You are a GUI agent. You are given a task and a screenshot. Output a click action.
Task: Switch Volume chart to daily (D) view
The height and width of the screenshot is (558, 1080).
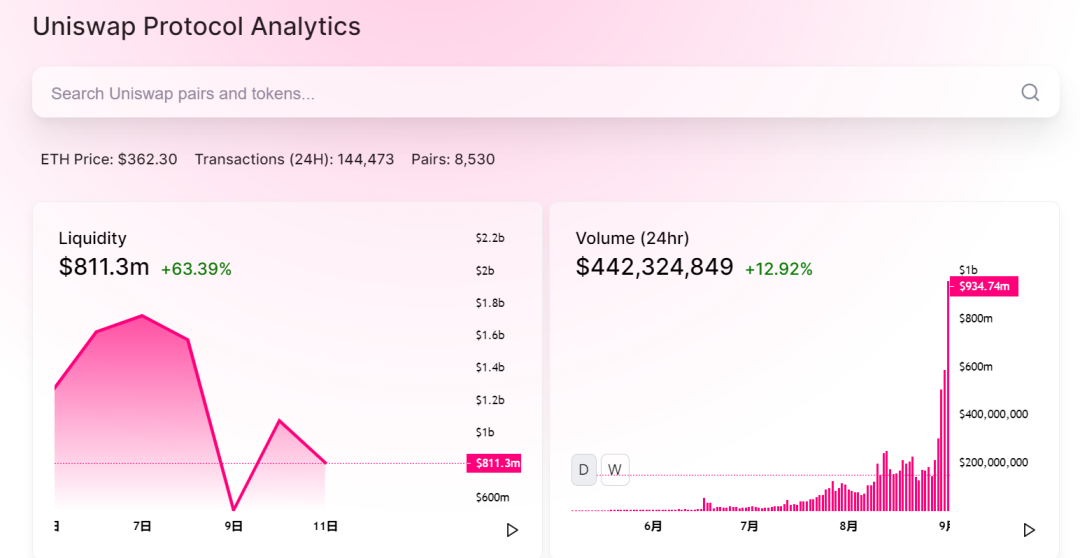tap(584, 469)
